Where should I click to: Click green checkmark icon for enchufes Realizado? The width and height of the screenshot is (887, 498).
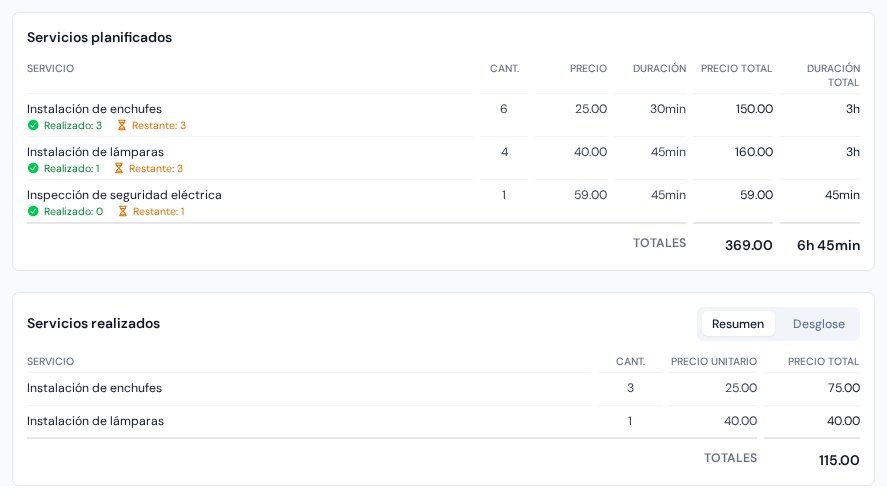coord(33,125)
